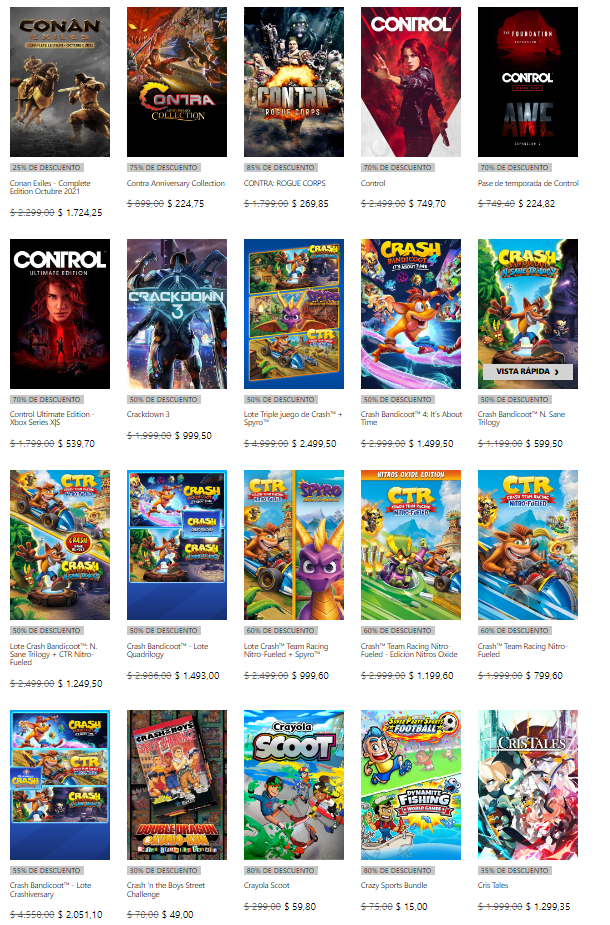610x925 pixels.
Task: Open the Crayola Scoot cover image
Action: click(x=294, y=785)
